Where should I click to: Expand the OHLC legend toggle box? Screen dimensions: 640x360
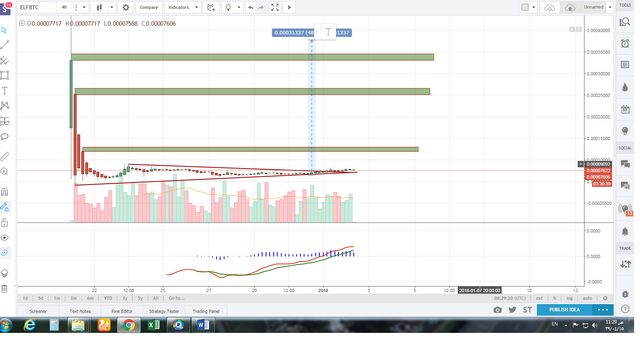coord(22,23)
